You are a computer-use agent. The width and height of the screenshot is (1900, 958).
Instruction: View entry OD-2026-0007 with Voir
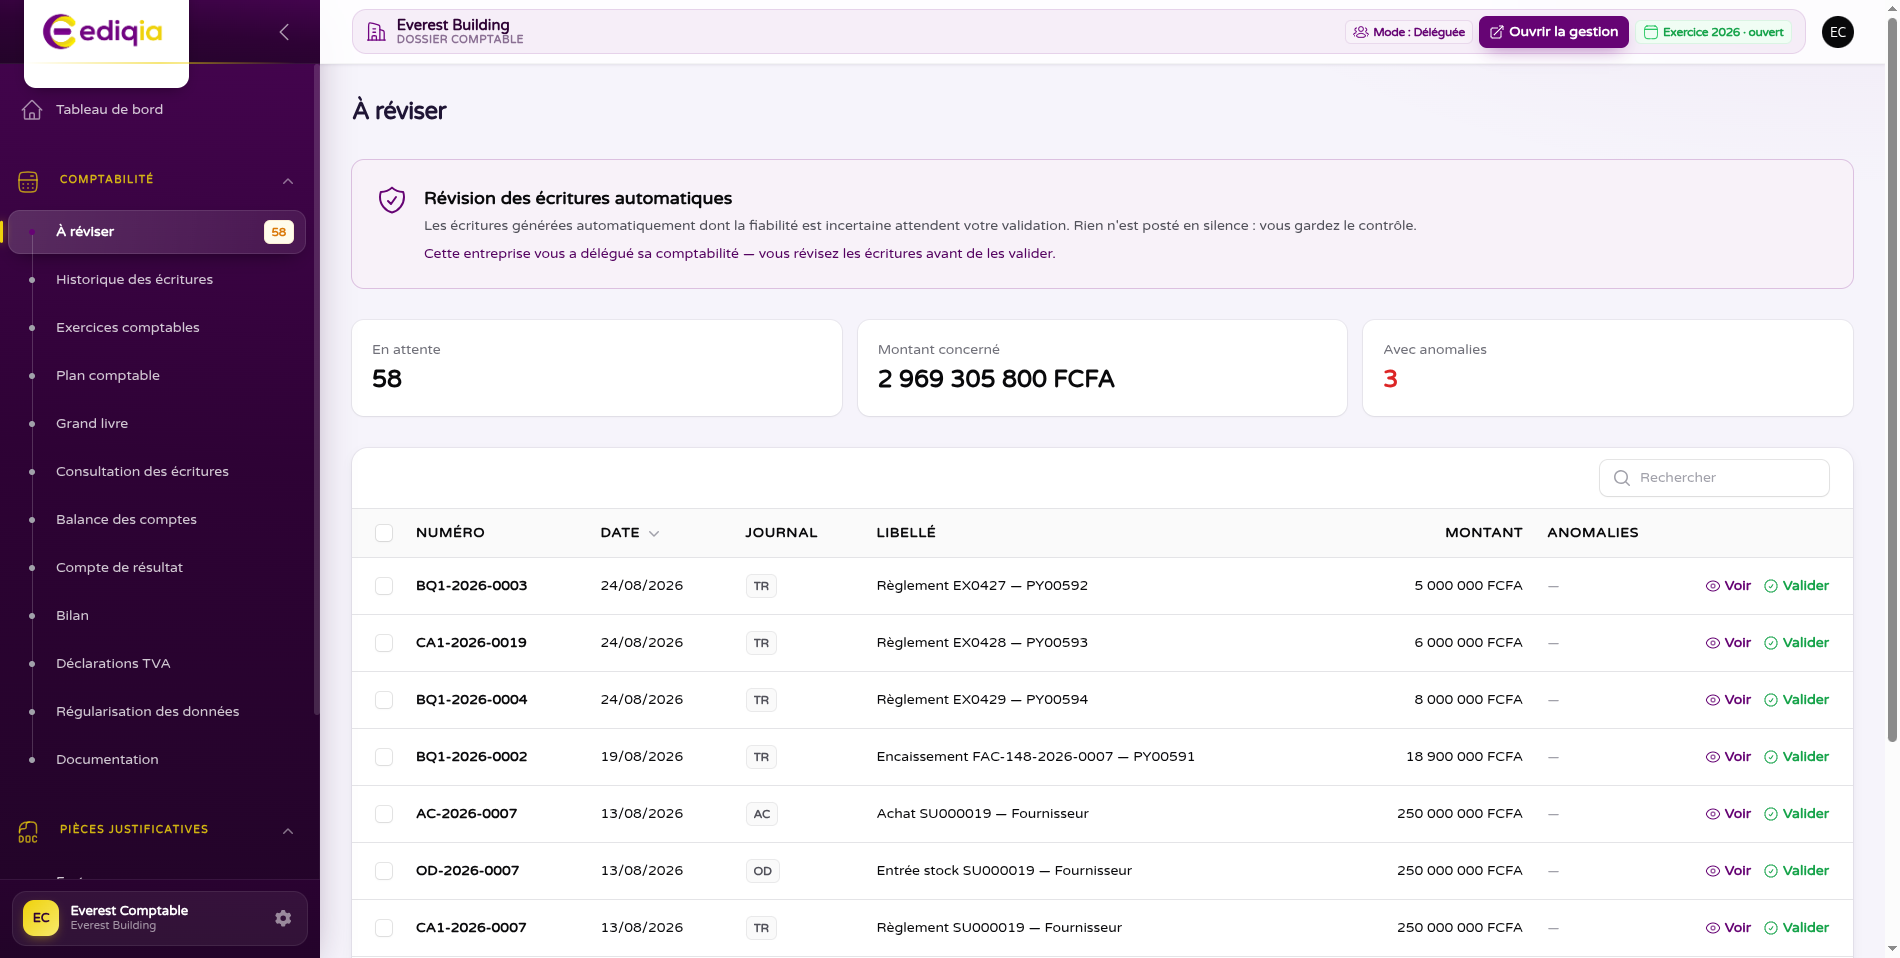[x=1728, y=871]
